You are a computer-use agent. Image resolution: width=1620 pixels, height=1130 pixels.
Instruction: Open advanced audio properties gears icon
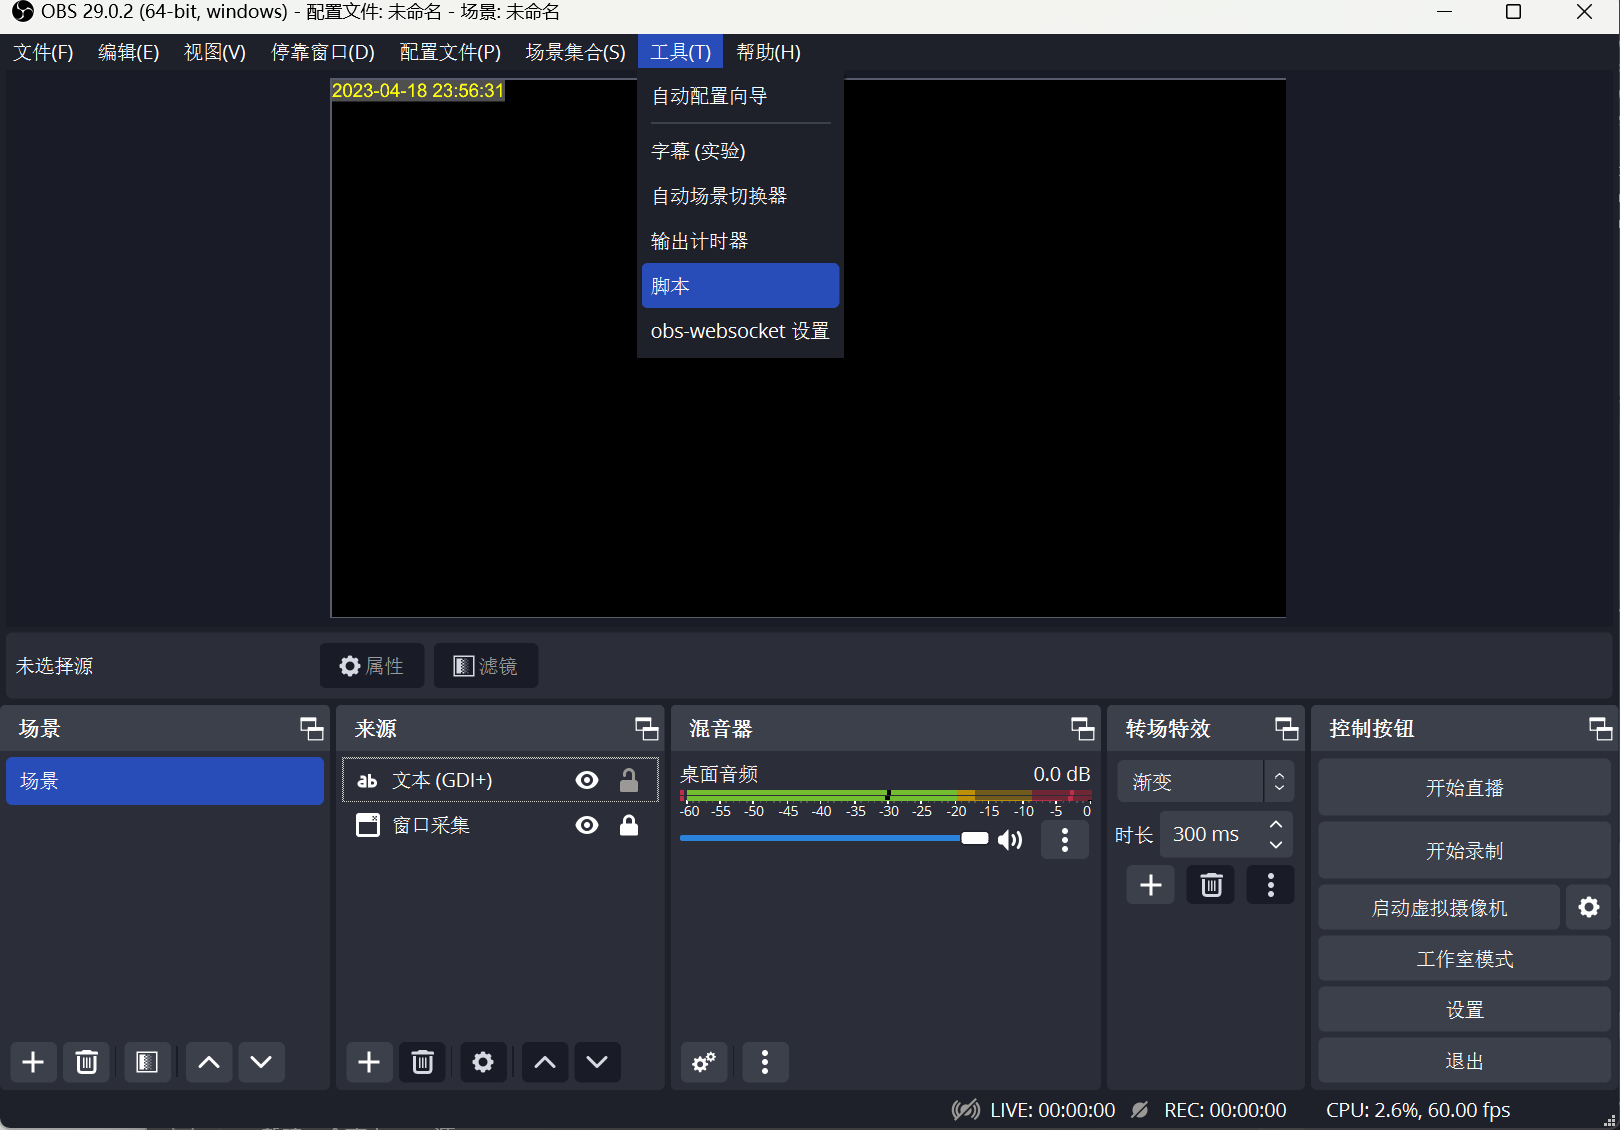(704, 1062)
